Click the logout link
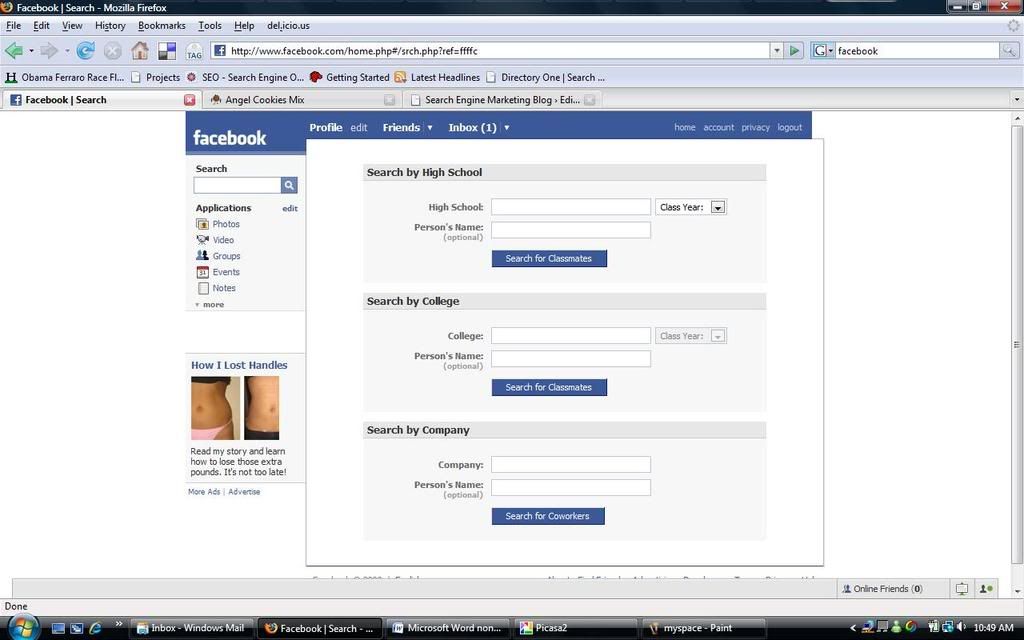Viewport: 1024px width, 640px height. [790, 127]
